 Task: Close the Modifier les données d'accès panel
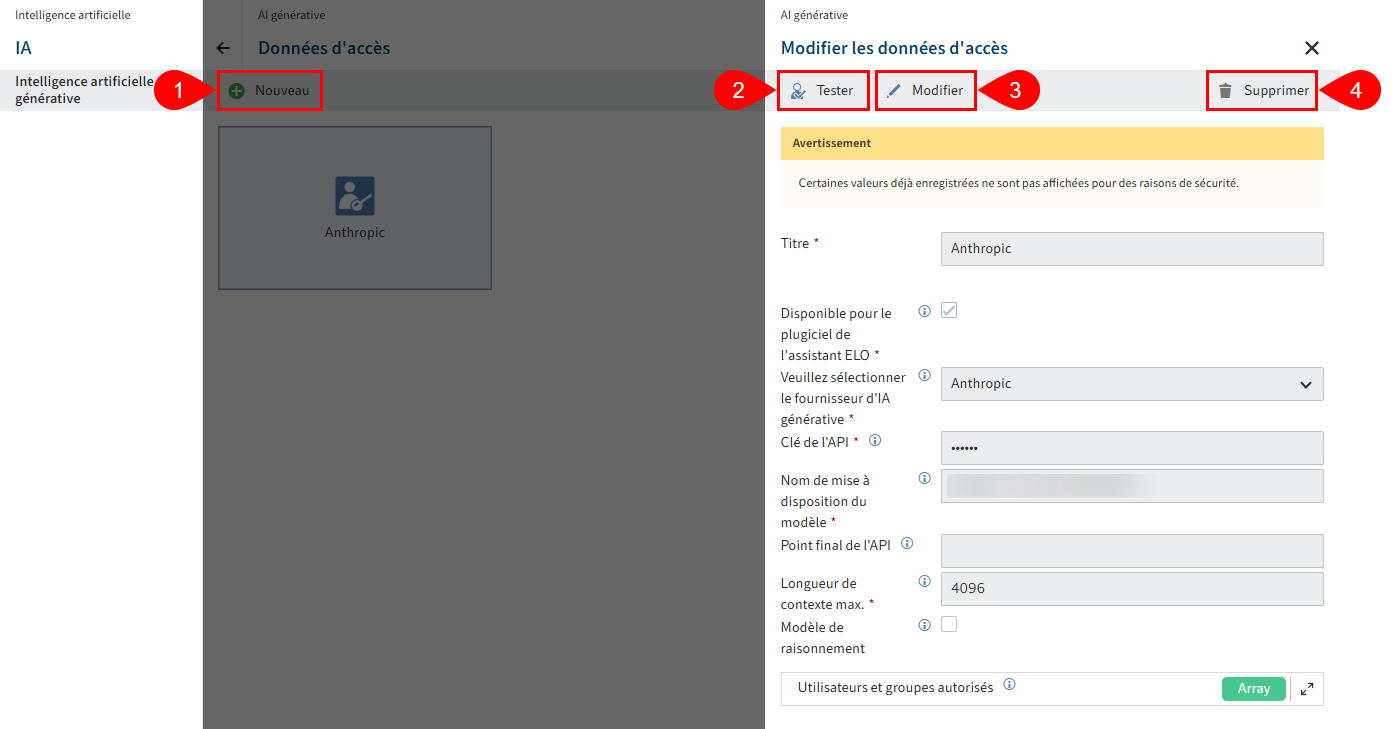click(1311, 47)
